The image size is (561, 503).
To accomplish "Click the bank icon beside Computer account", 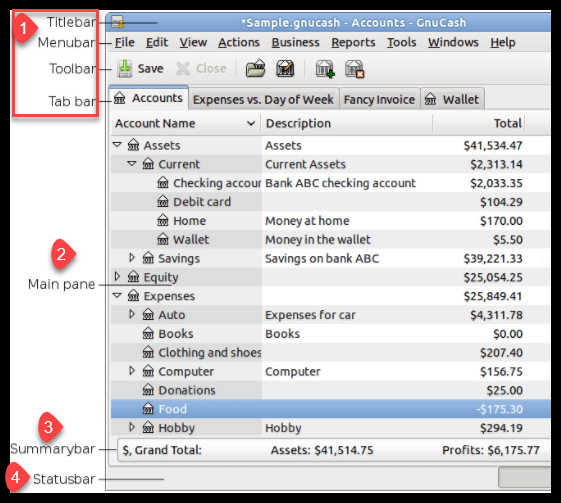I will 148,371.
